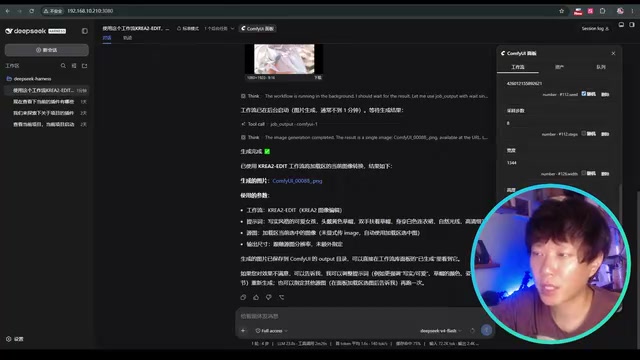Image resolution: width=640 pixels, height=360 pixels.
Task: Click the browser forward arrow
Action: tap(19, 11)
